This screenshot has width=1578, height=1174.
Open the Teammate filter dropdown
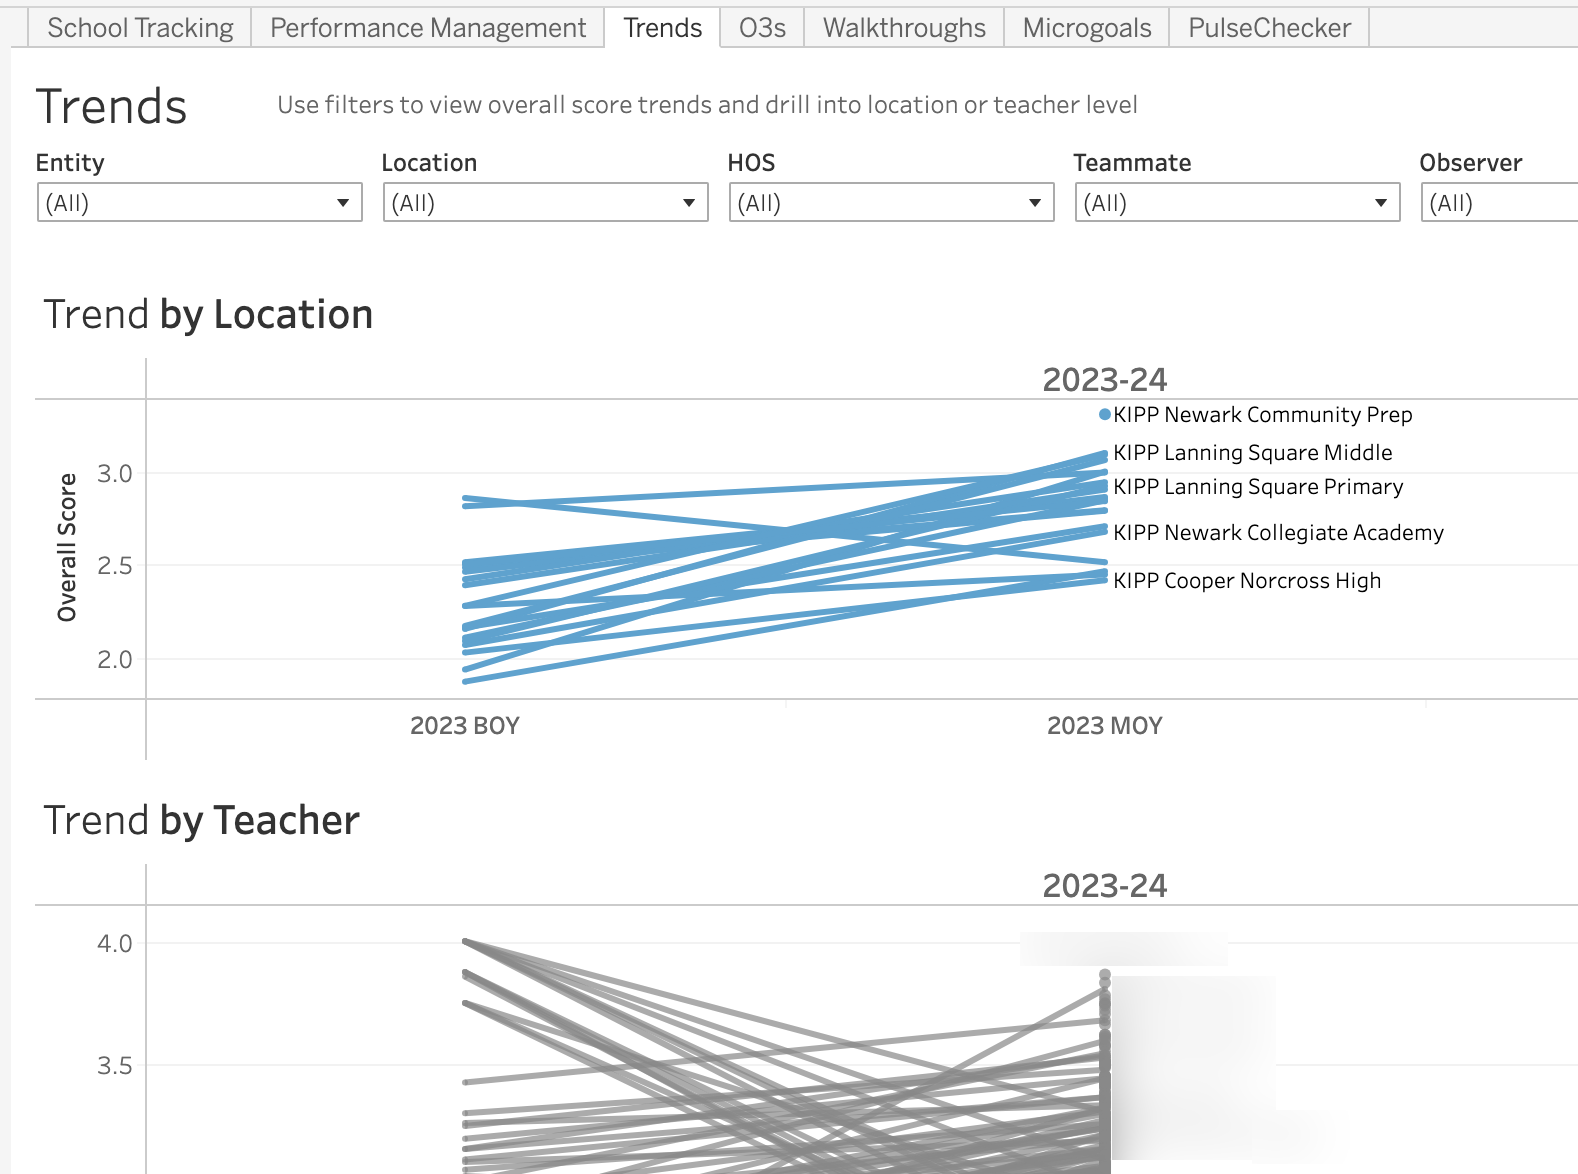1237,203
